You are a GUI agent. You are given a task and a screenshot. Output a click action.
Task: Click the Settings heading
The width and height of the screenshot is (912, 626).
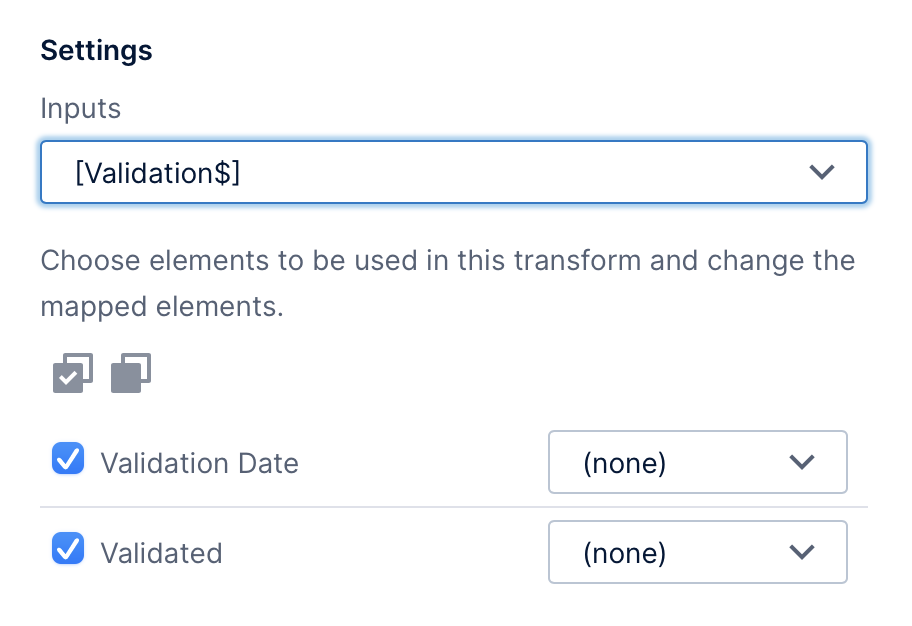[97, 50]
